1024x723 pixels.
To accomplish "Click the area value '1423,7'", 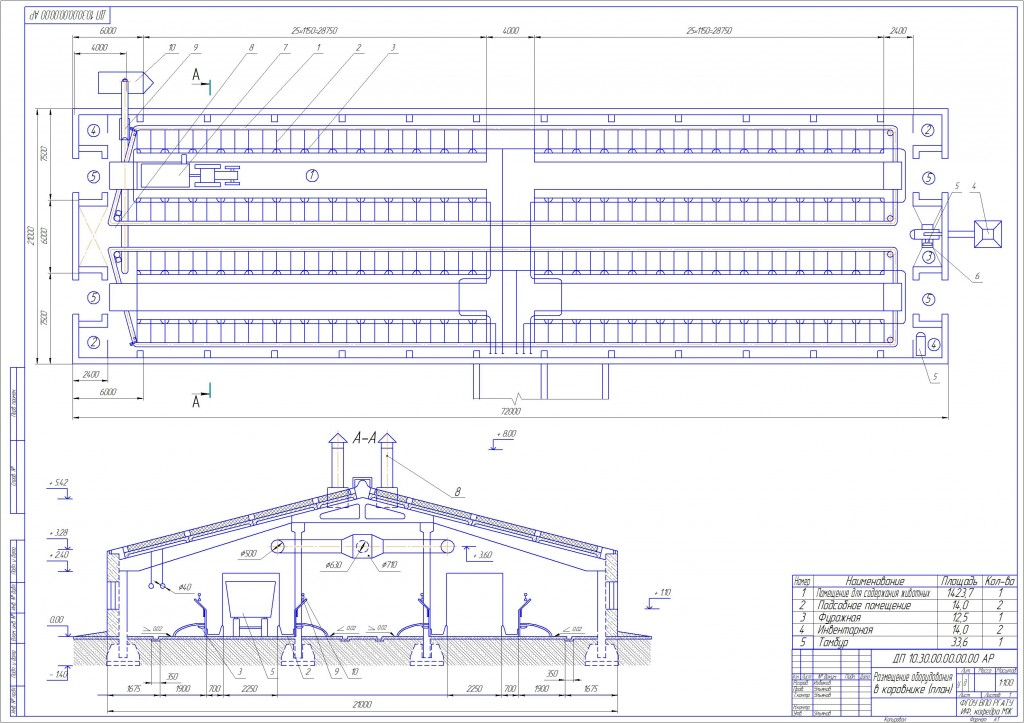I will point(959,593).
